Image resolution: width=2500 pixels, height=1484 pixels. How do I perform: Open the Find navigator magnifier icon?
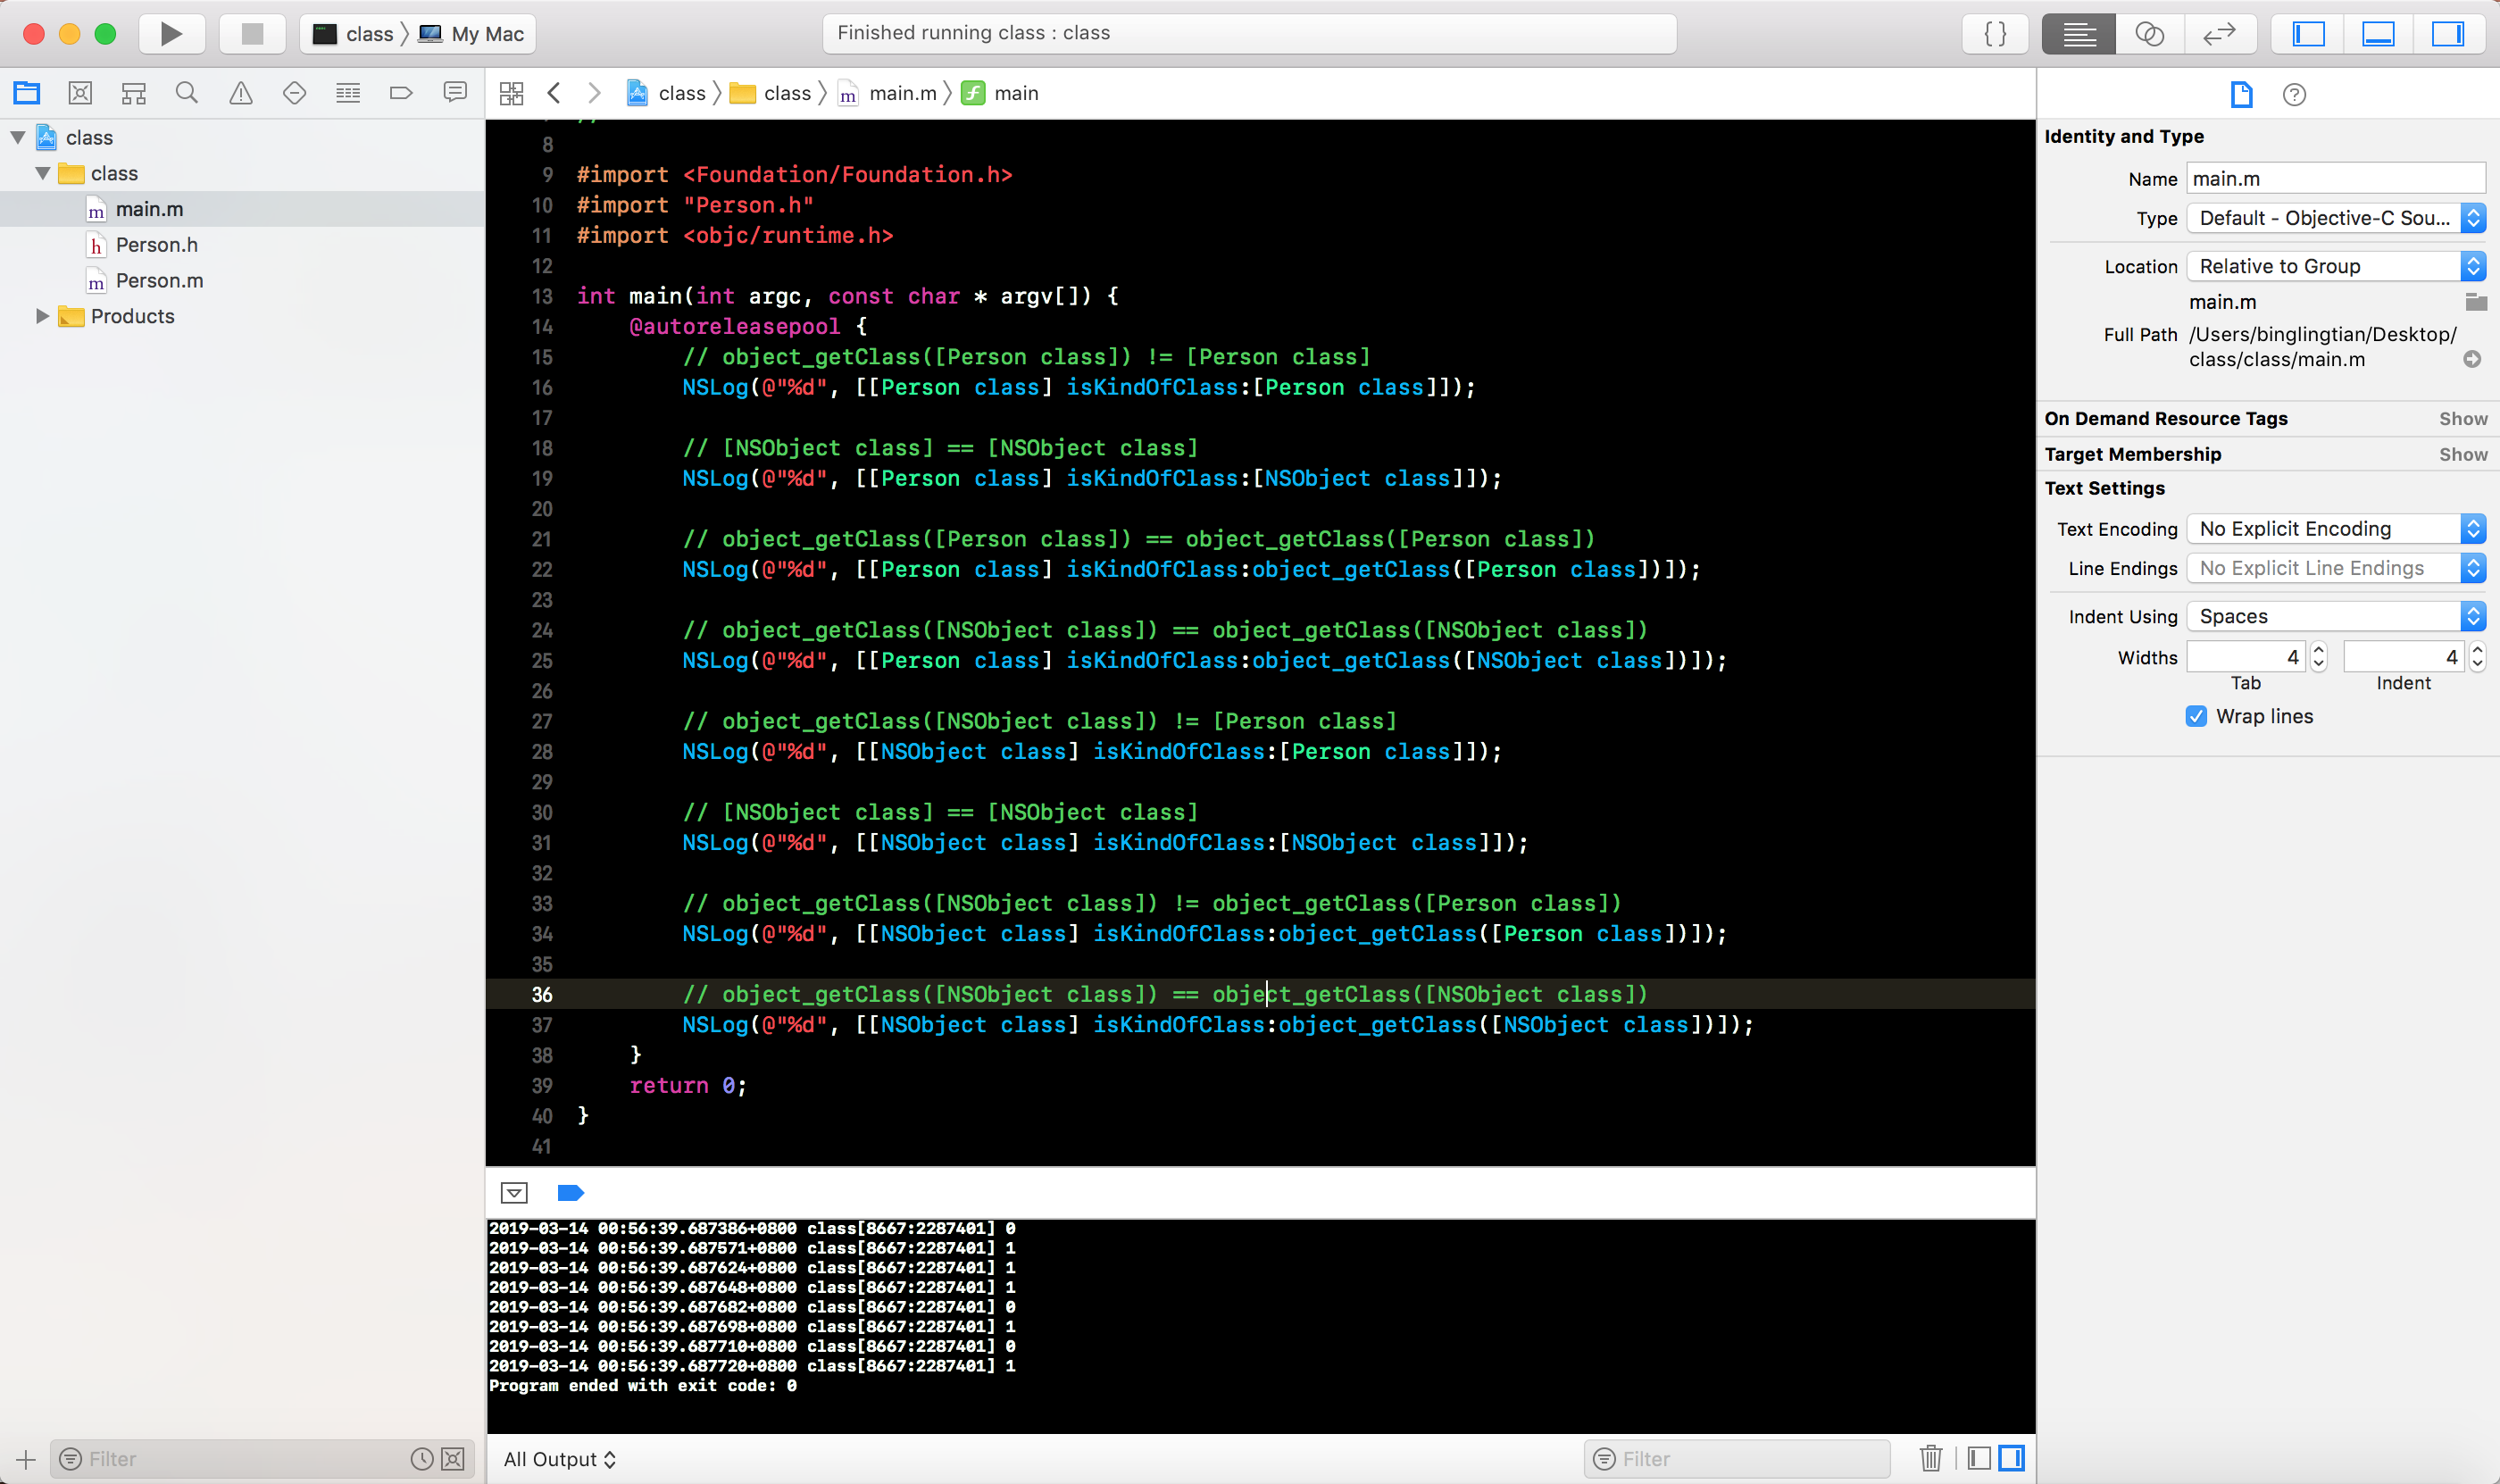tap(187, 93)
